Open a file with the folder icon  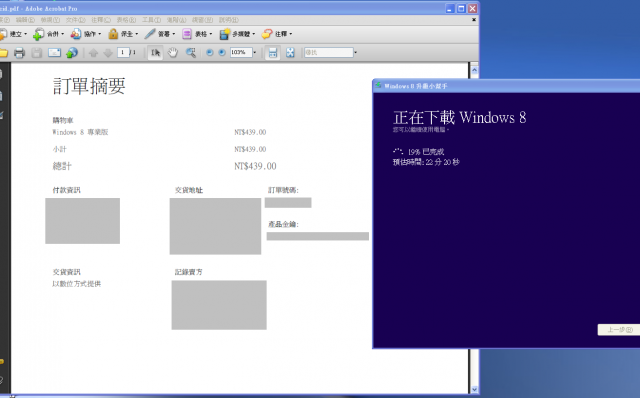point(3,53)
